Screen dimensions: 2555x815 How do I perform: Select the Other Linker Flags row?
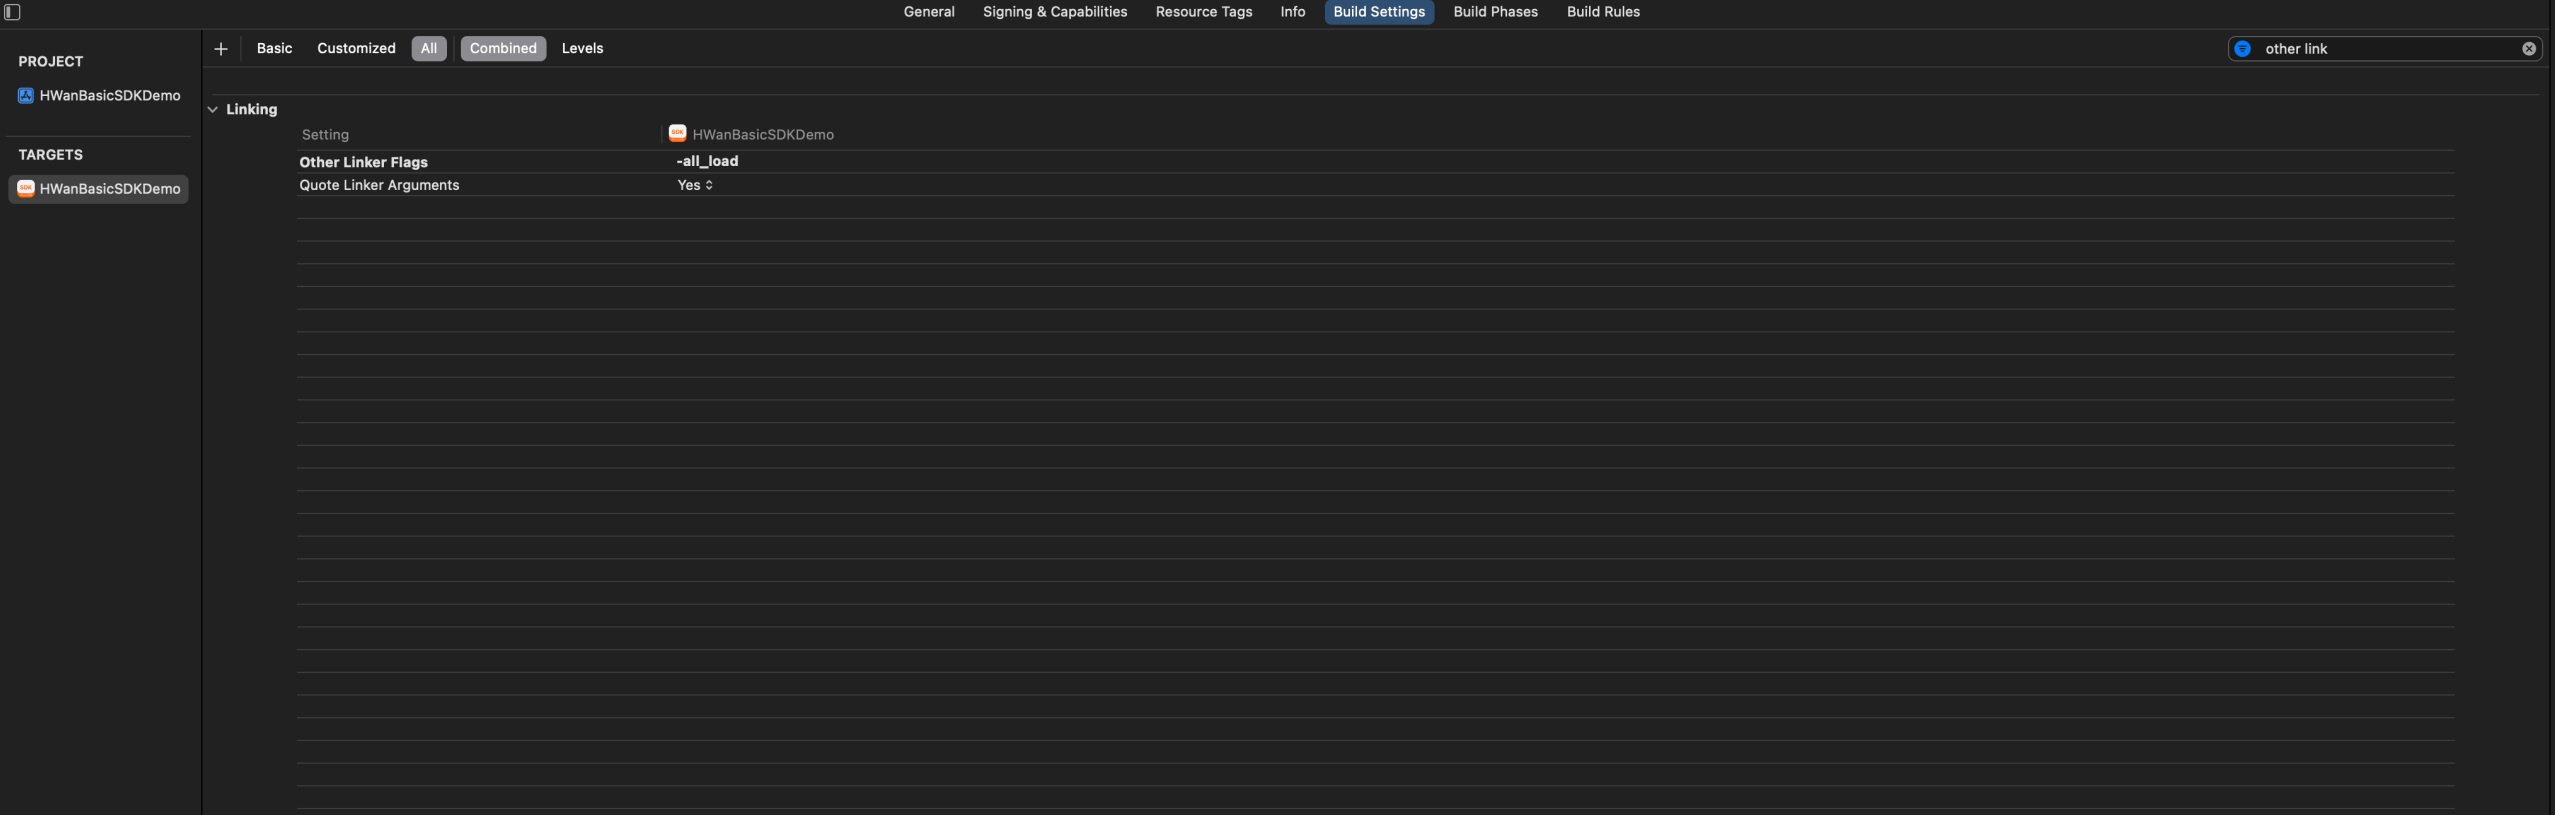click(x=1375, y=161)
